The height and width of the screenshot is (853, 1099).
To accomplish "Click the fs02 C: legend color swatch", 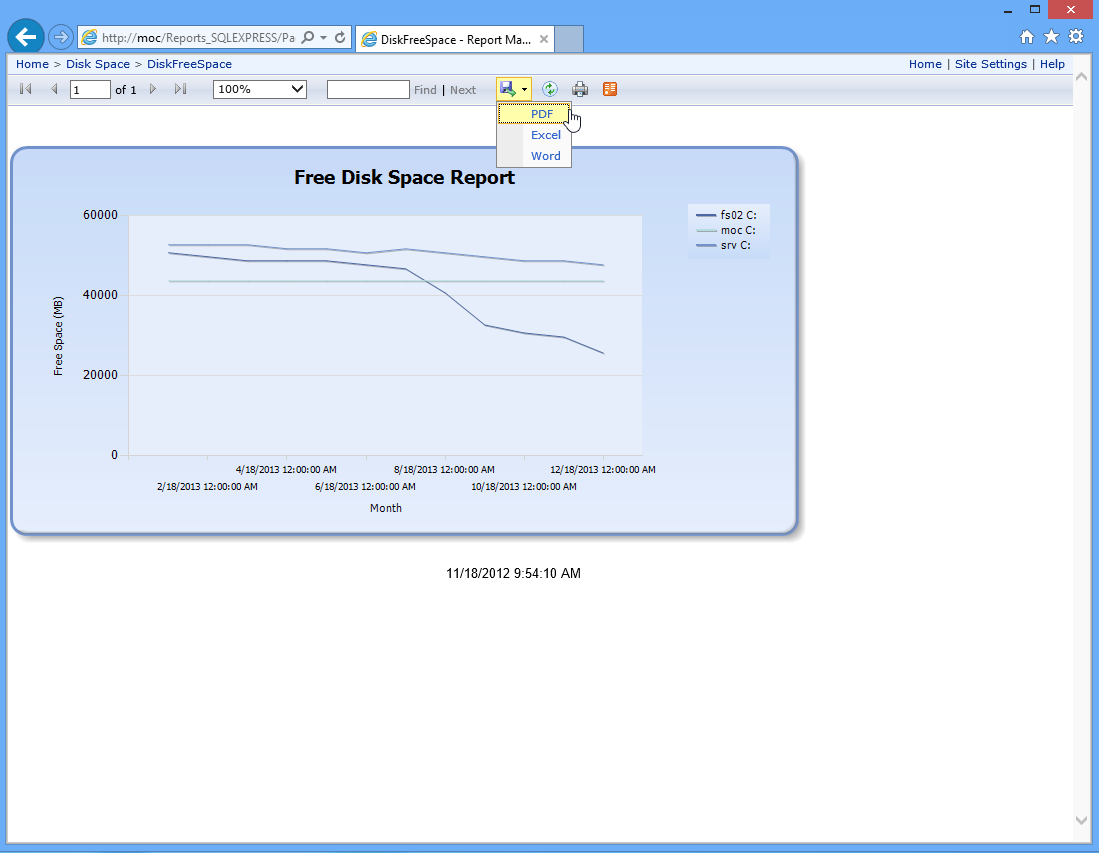I will (705, 215).
